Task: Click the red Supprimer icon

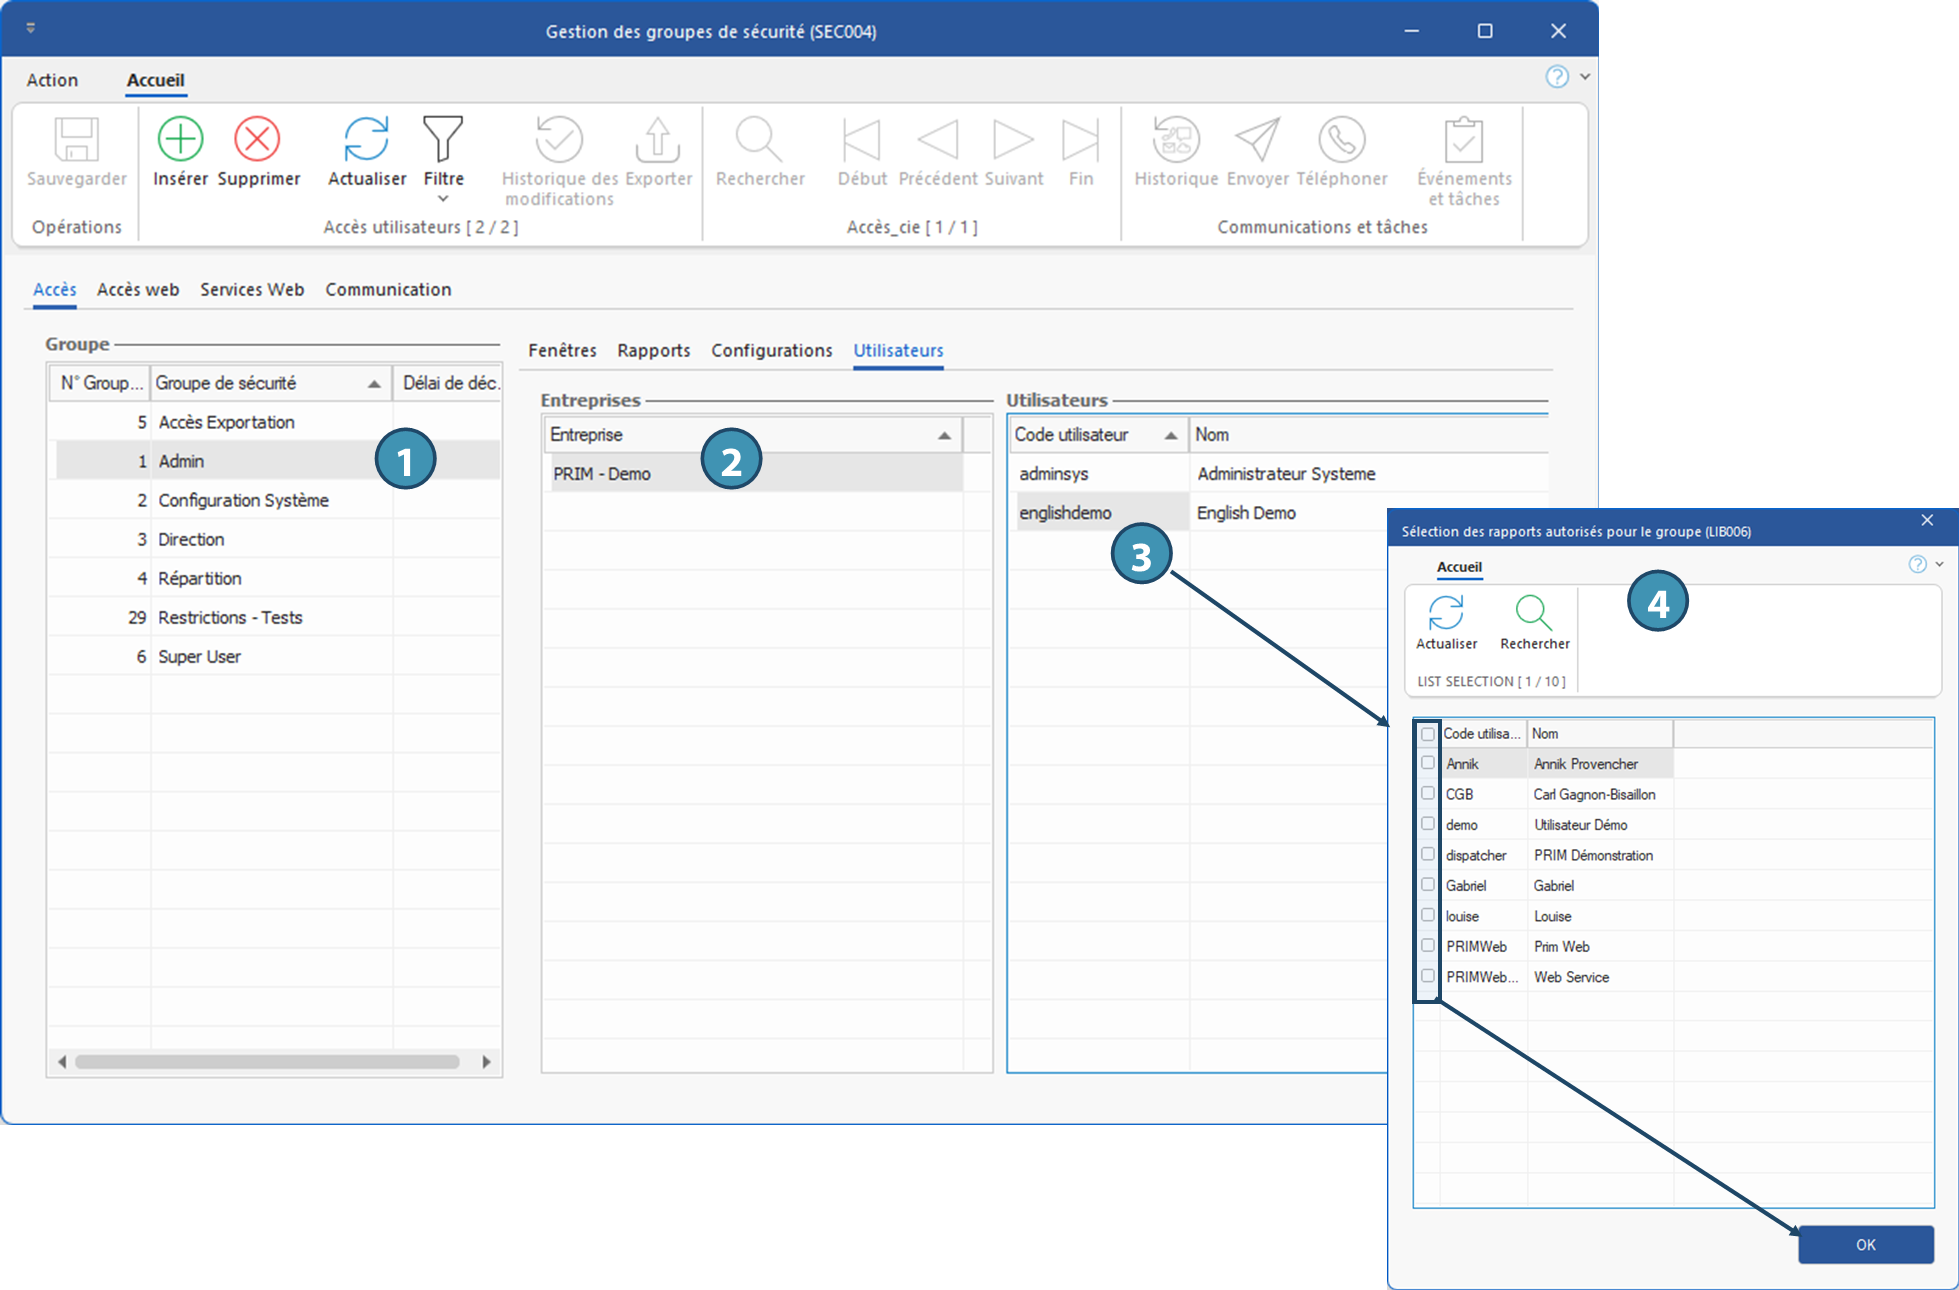Action: [257, 139]
